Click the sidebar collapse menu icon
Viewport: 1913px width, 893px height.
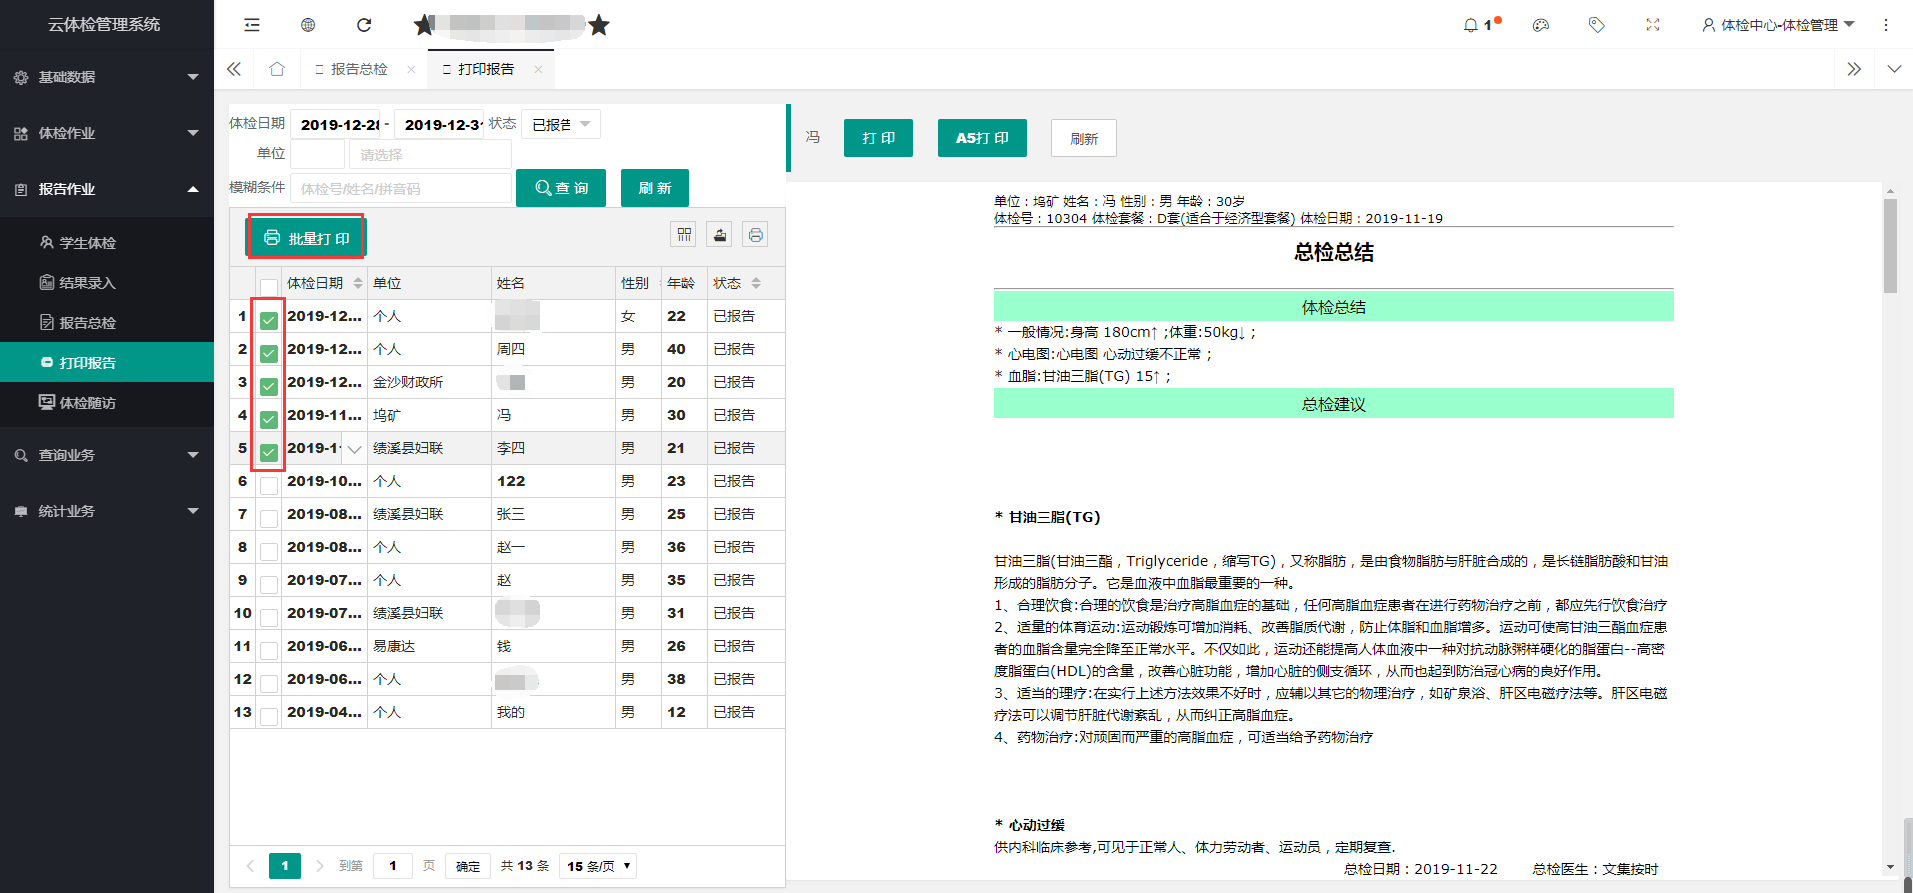(x=252, y=25)
